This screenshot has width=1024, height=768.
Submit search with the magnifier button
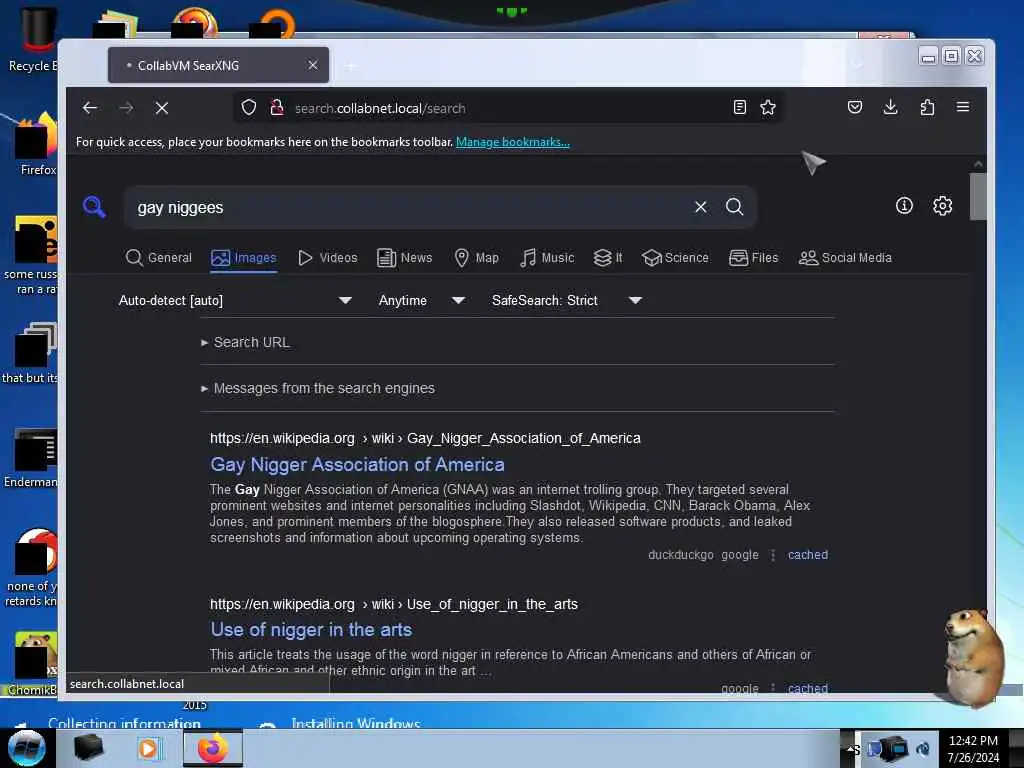click(735, 207)
